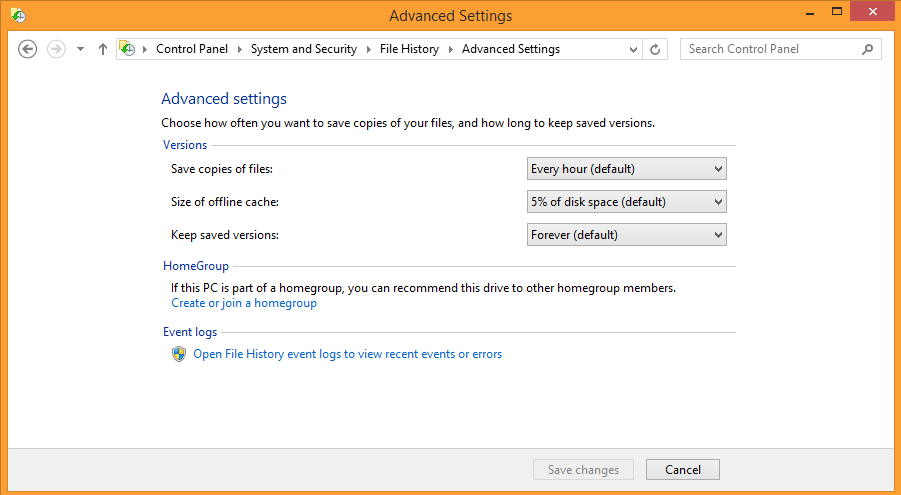Image resolution: width=901 pixels, height=495 pixels.
Task: Navigate to File History breadcrumb
Action: 409,49
